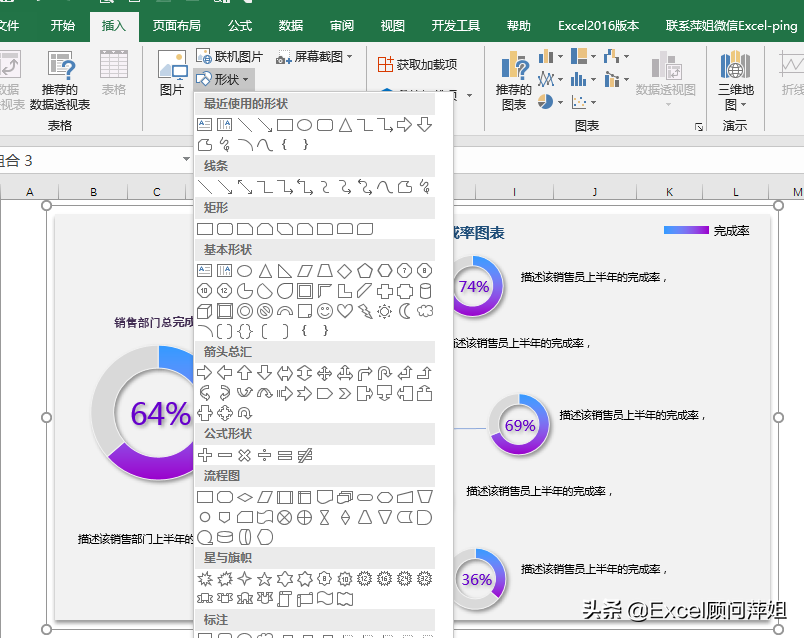The image size is (804, 638).
Task: Click 推荐的数据透视表 Recommended PivotTables
Action: 60,80
